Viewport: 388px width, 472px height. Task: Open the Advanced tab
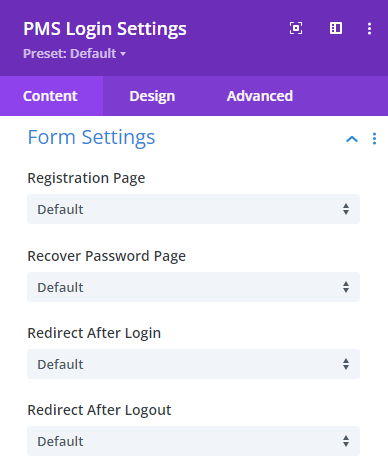tap(260, 96)
